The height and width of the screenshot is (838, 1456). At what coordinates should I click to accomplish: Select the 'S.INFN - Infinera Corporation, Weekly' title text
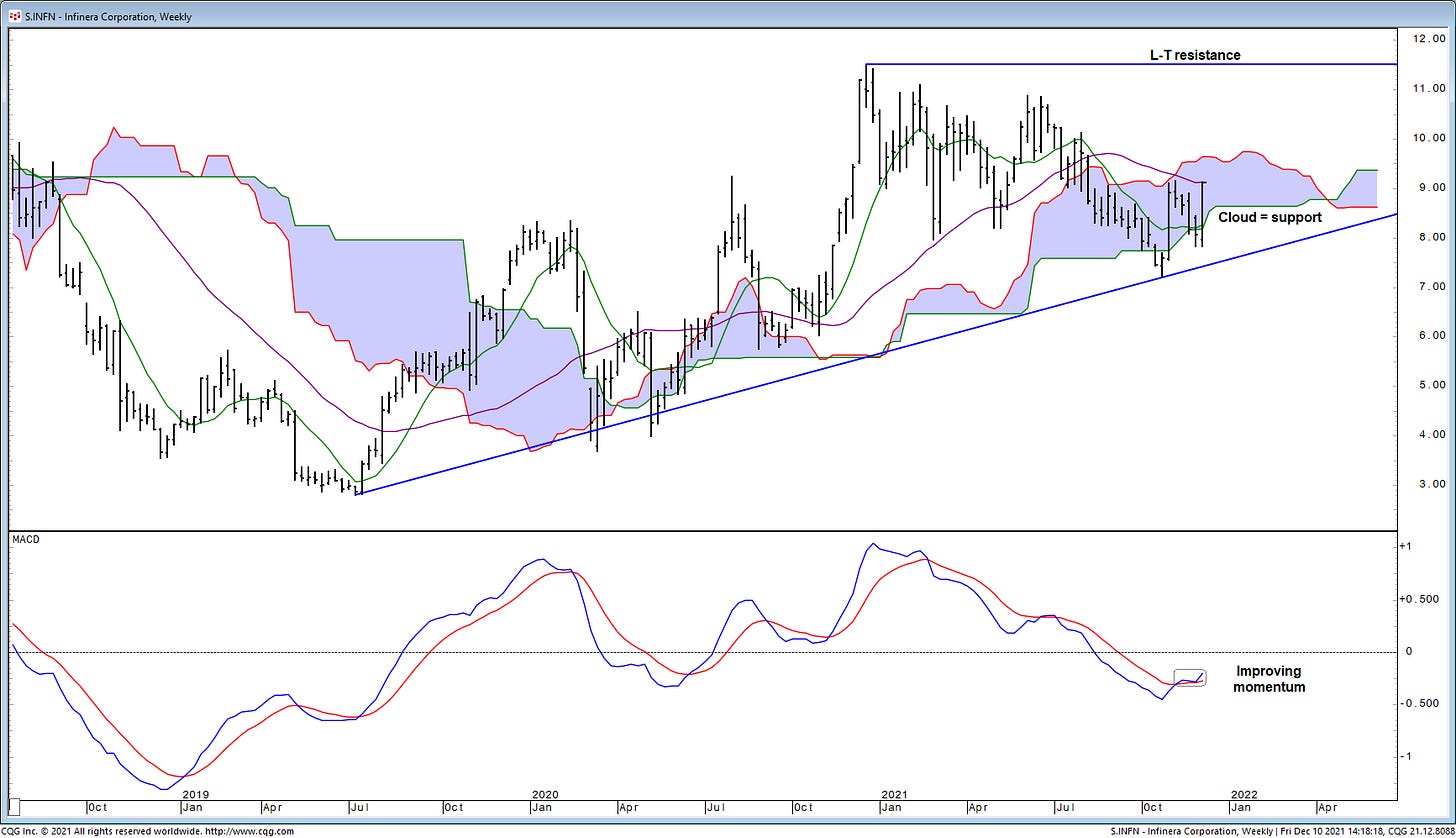tap(107, 17)
